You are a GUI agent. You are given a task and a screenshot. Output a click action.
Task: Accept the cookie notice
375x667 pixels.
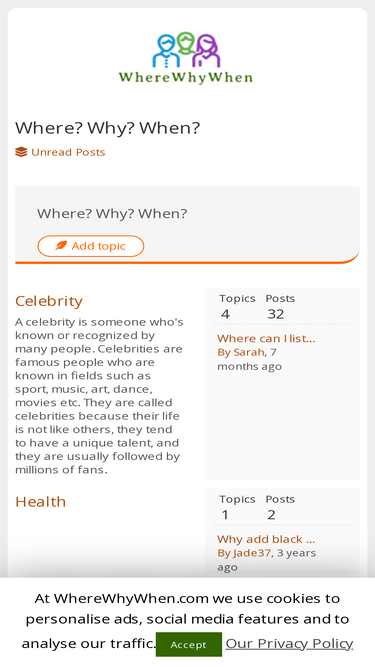click(x=189, y=644)
